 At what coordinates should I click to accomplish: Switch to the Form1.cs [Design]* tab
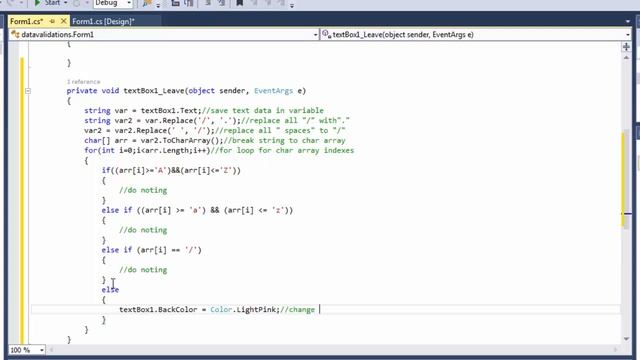coord(103,21)
